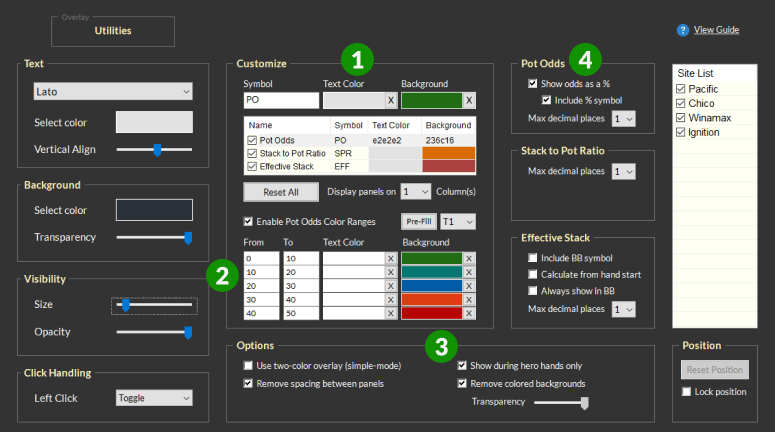Image resolution: width=775 pixels, height=432 pixels.
Task: Clear text color X for range 20 to 30
Action: 391,286
